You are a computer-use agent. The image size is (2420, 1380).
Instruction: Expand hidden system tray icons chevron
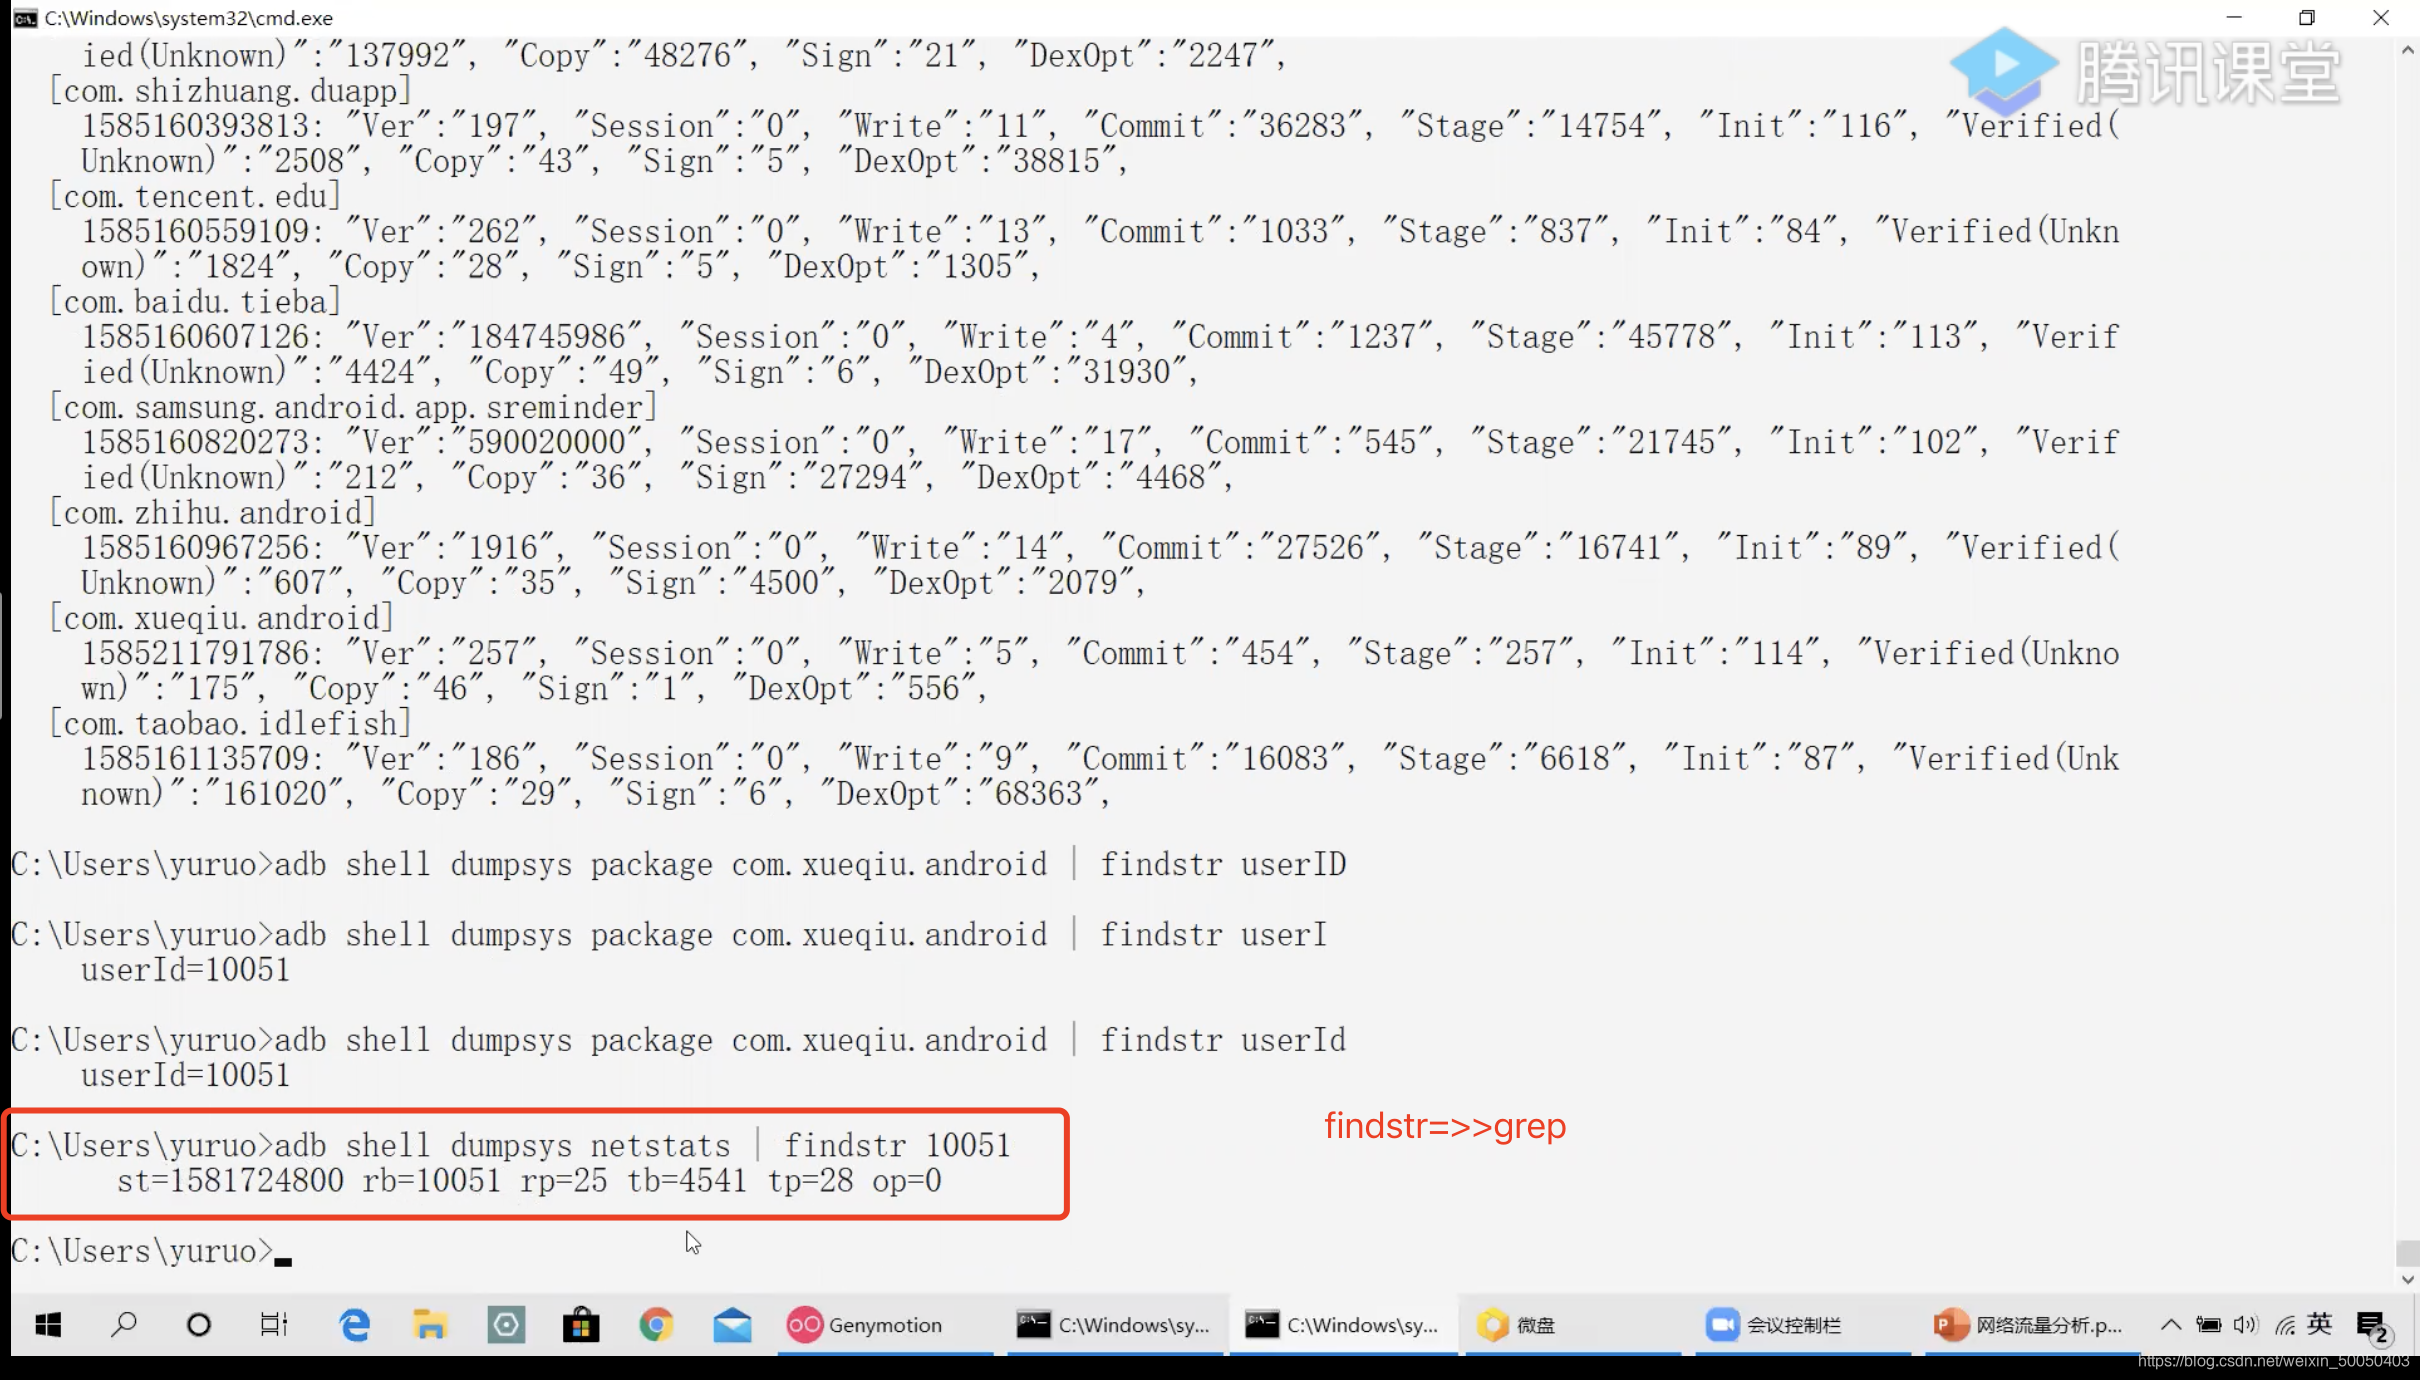[x=2170, y=1325]
